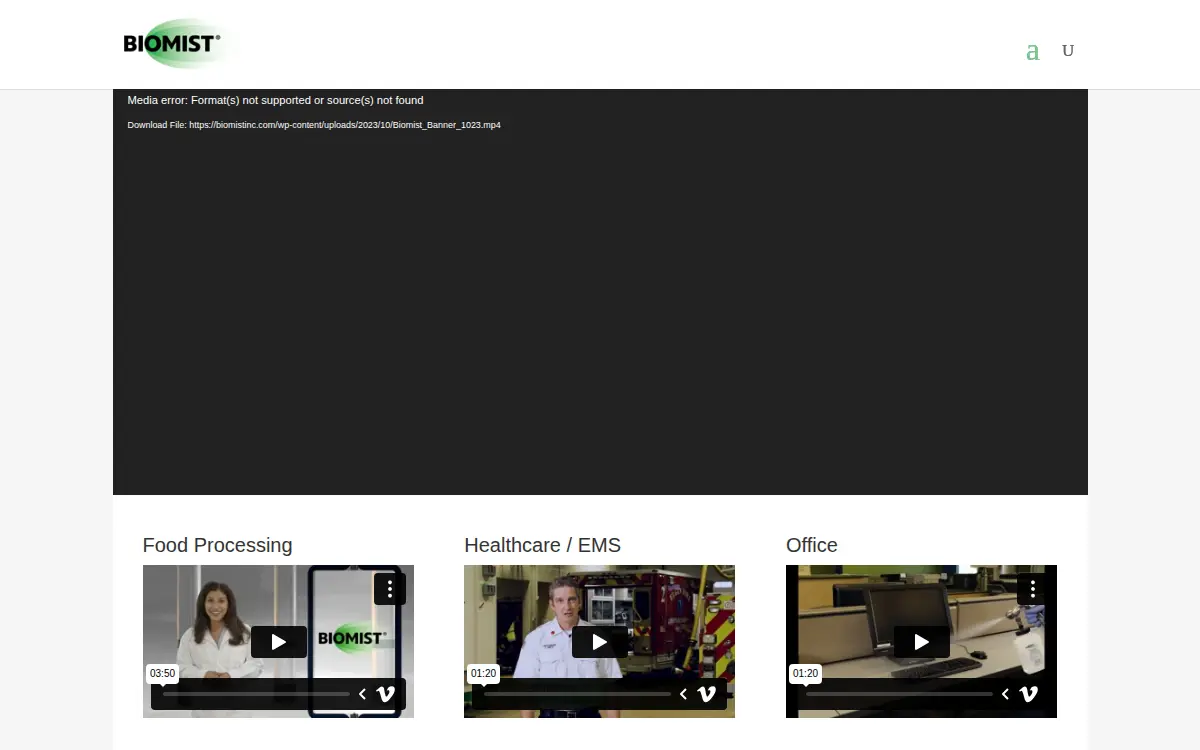This screenshot has height=750, width=1200.
Task: Click the green 'a' icon in header
Action: (x=1033, y=51)
